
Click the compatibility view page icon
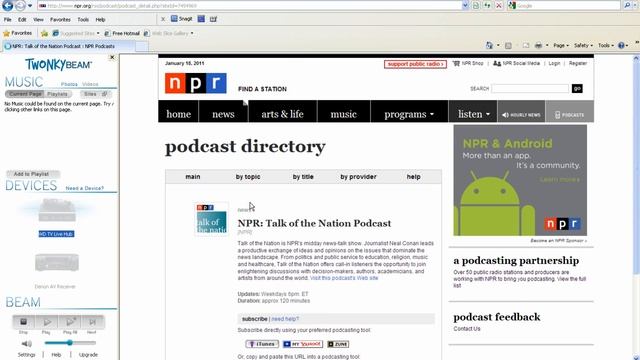(476, 6)
